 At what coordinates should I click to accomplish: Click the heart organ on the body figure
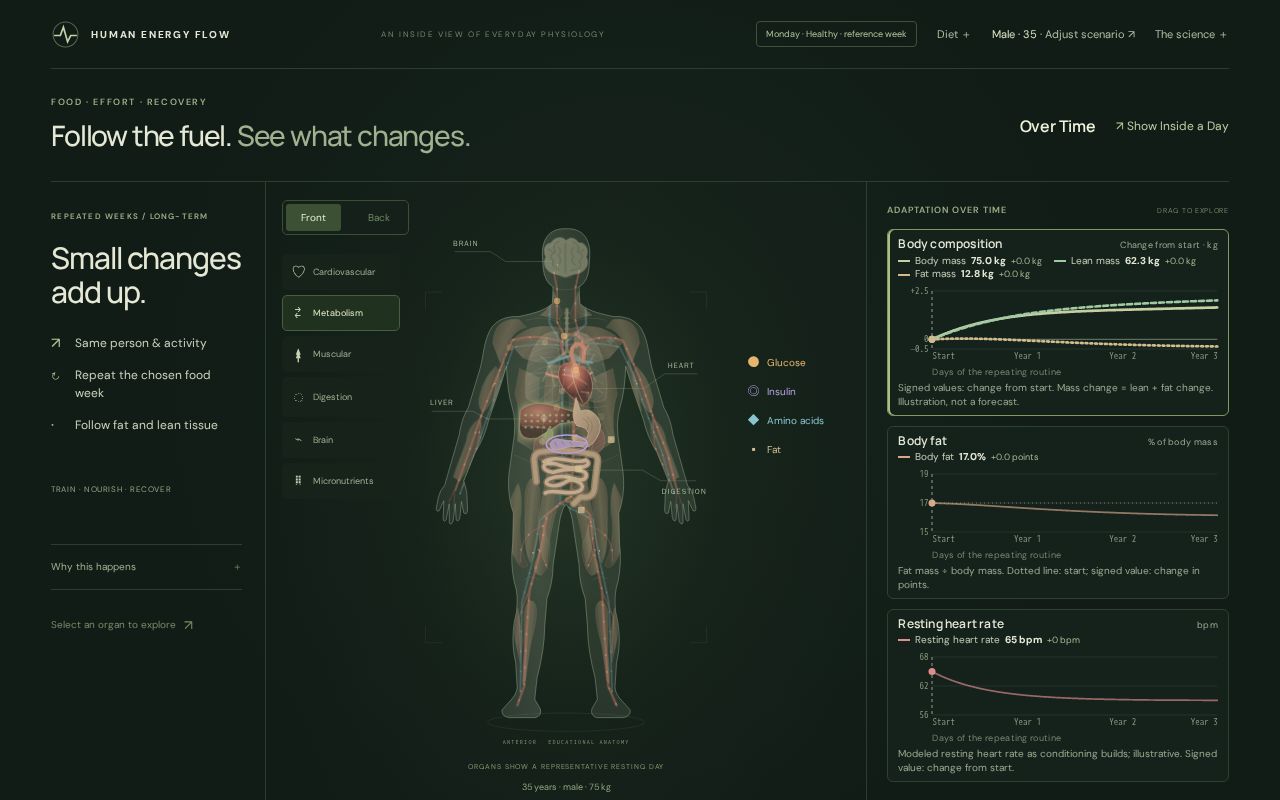pos(575,379)
